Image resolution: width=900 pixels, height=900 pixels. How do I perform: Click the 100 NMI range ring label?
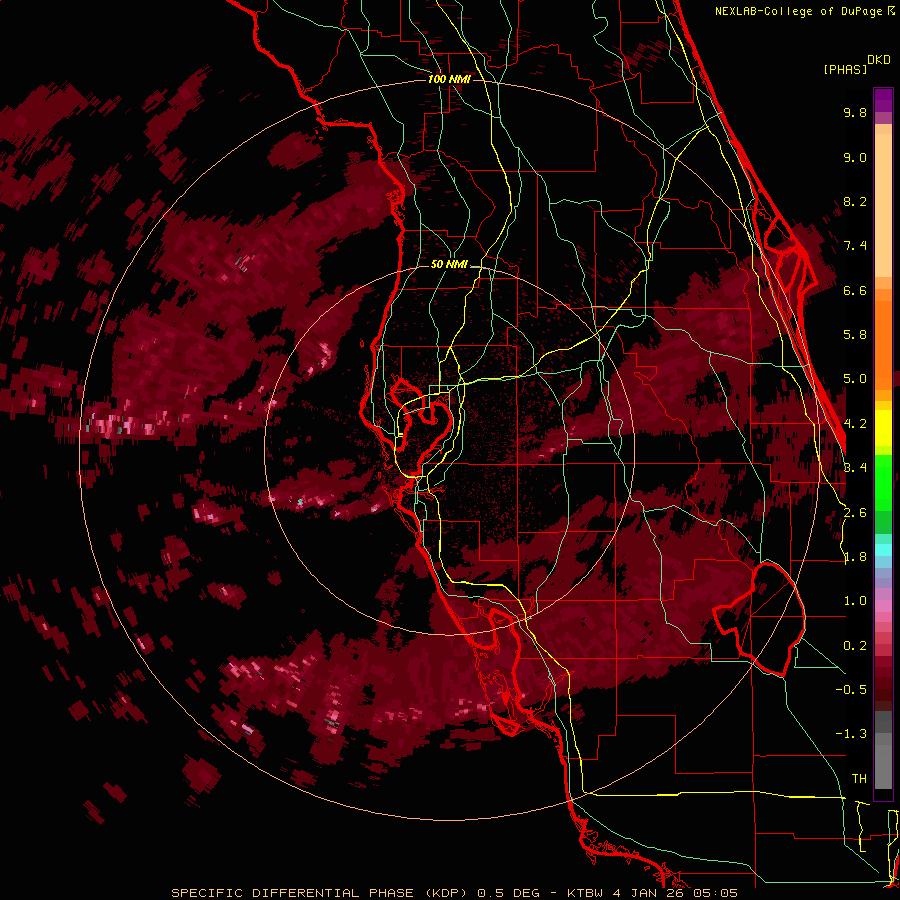tap(449, 79)
